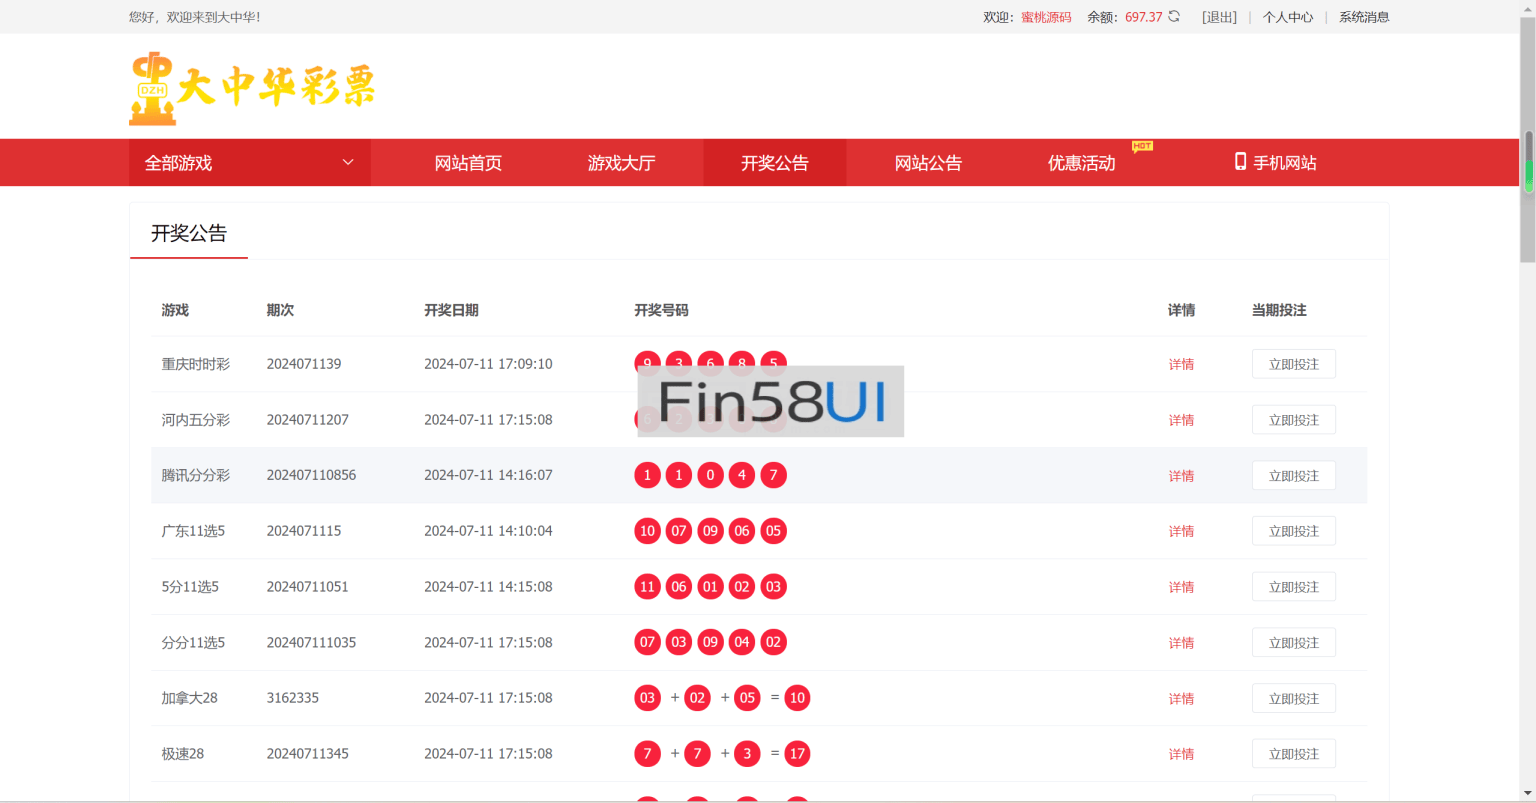
Task: Click red ball 10 in 广东11选5 row
Action: 647,531
